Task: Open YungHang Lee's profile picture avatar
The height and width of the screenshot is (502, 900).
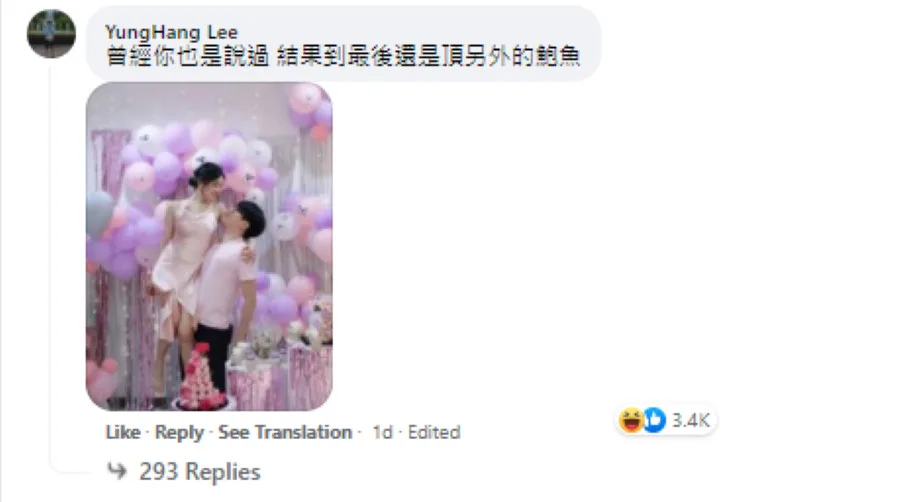Action: [x=52, y=33]
